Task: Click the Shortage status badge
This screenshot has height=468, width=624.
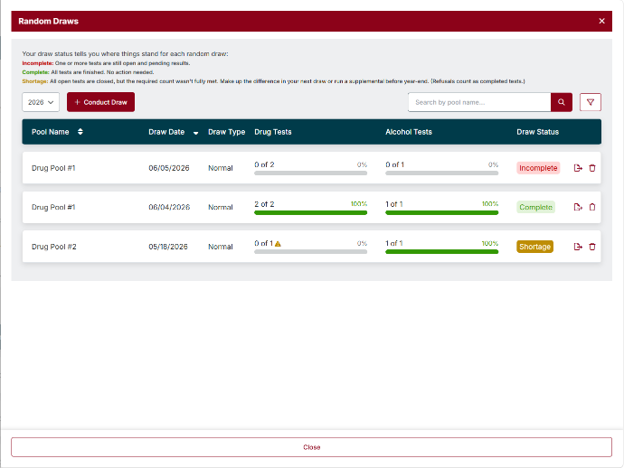Action: [x=535, y=247]
